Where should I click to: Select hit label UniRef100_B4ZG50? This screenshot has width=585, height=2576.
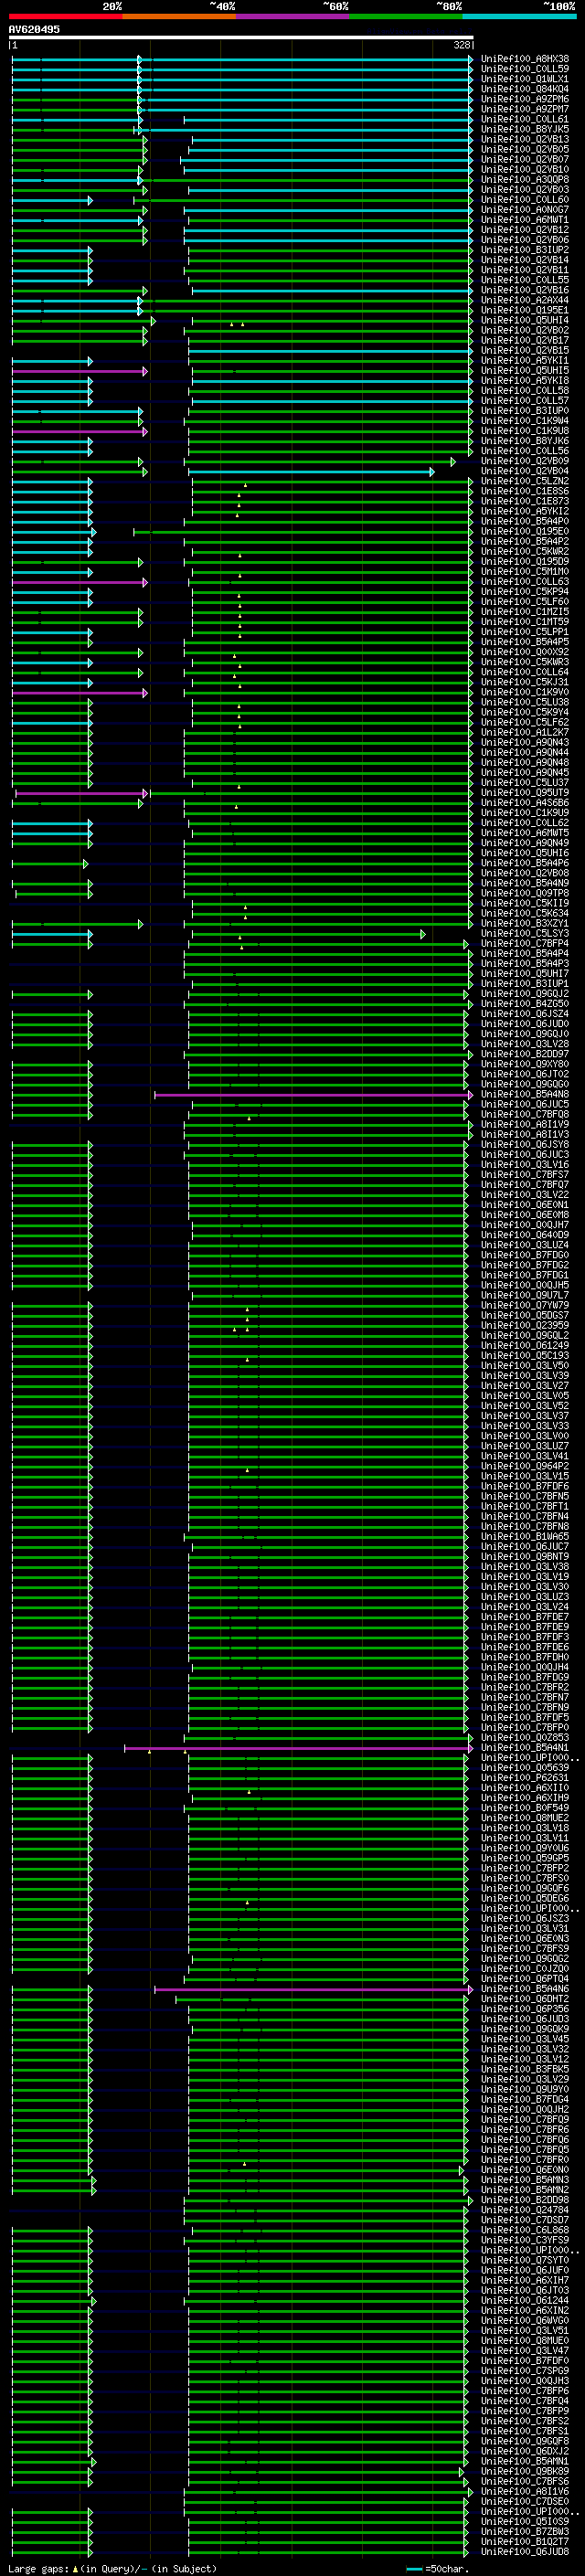[x=525, y=1004]
